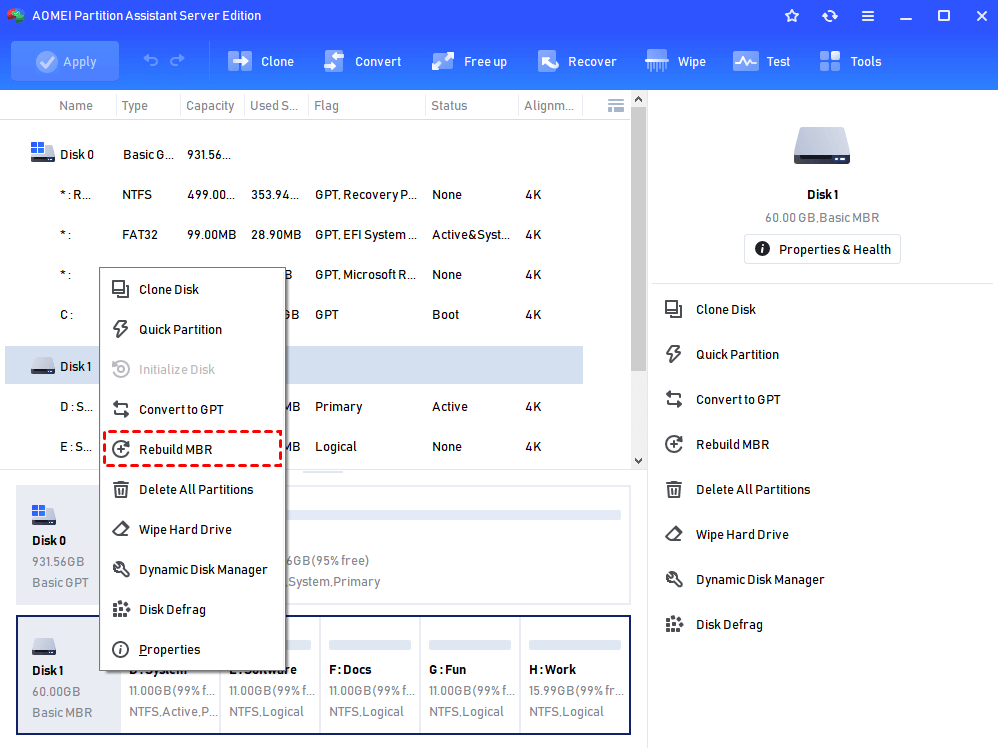
Task: Choose Quick Partition in the context menu
Action: pyautogui.click(x=192, y=330)
